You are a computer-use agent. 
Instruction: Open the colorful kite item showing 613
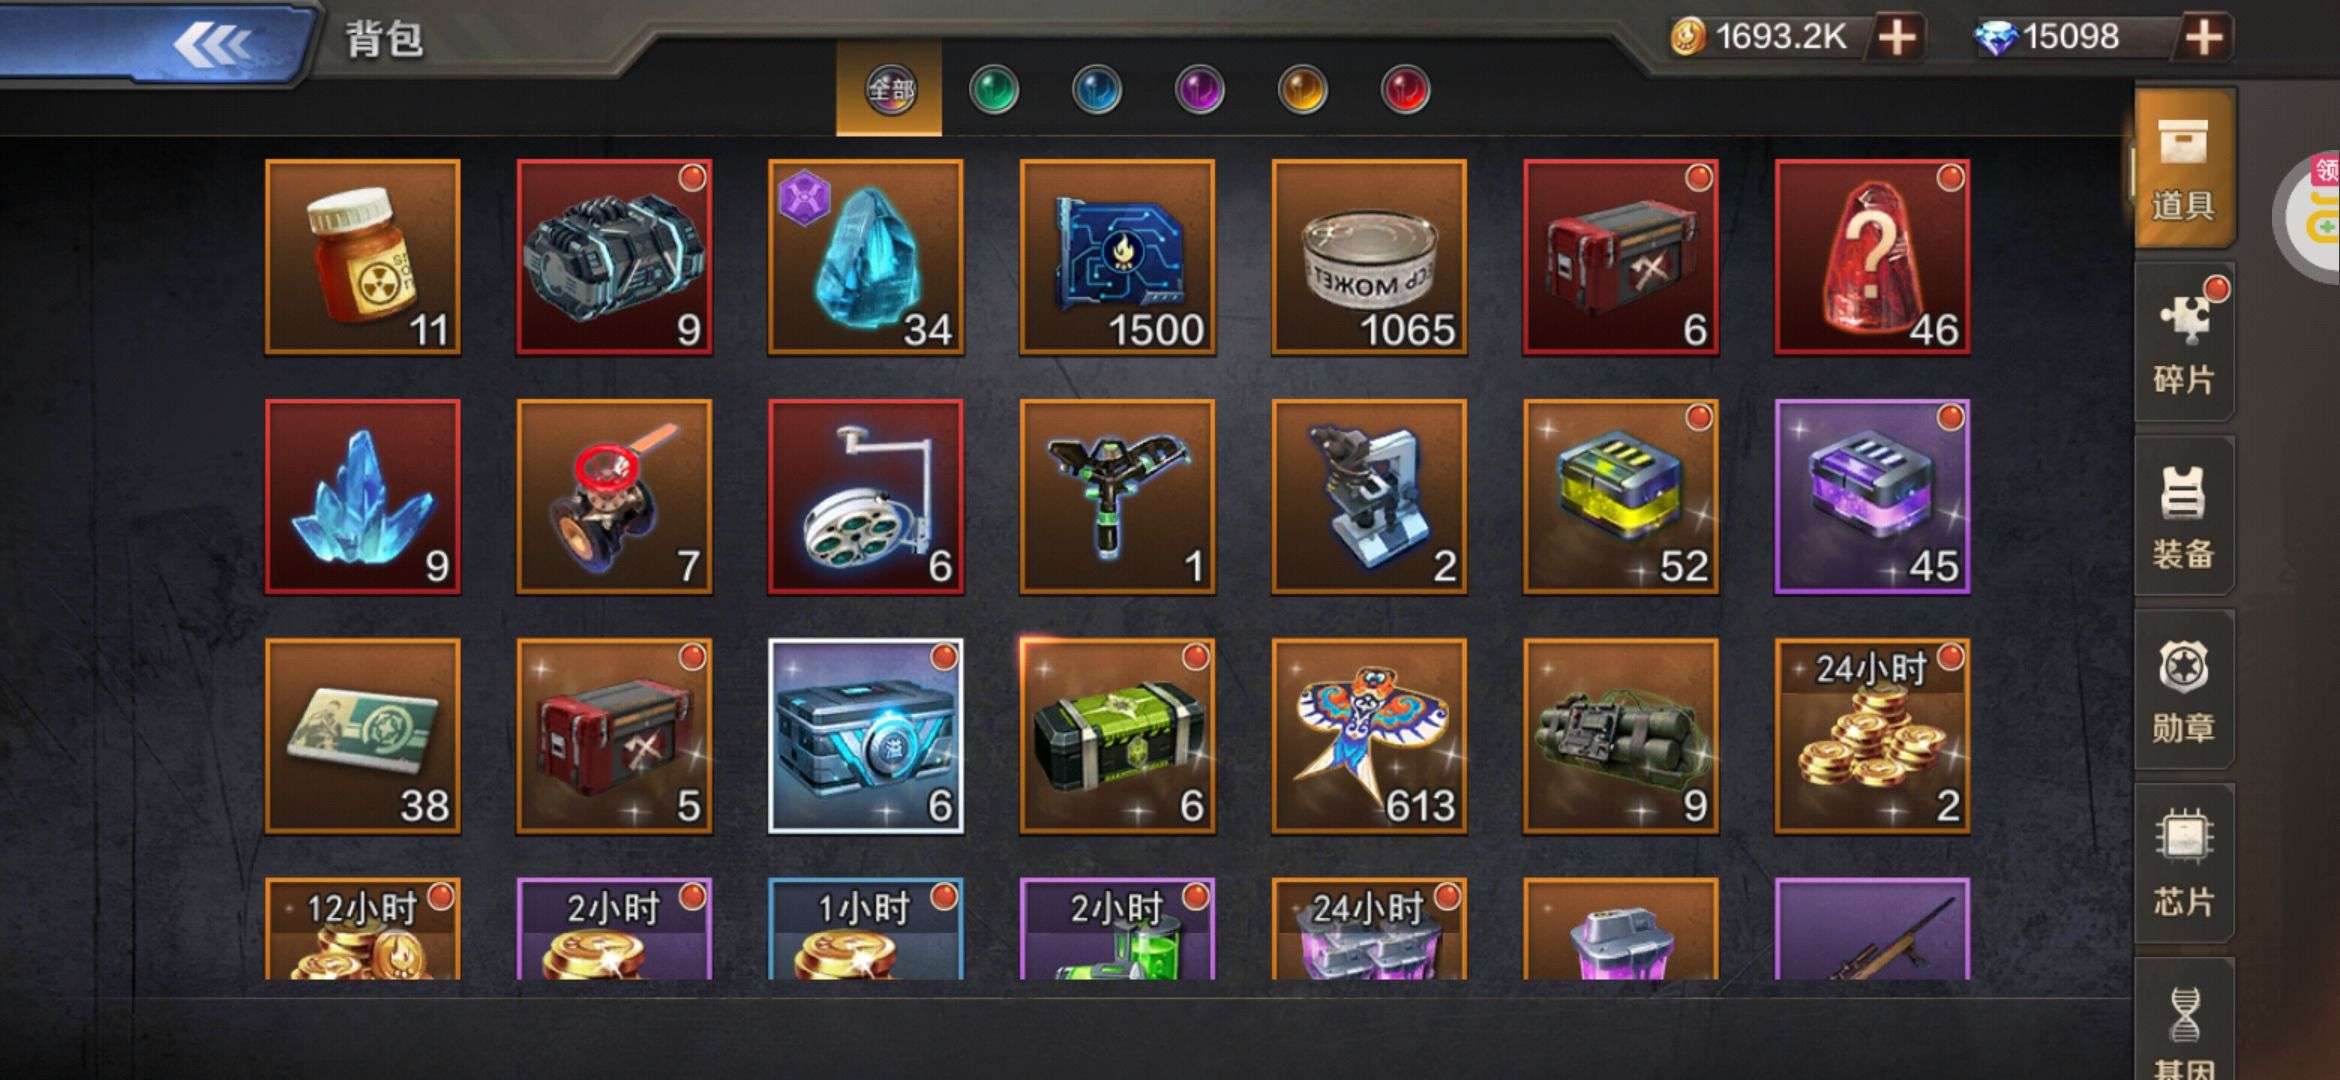coord(1369,736)
